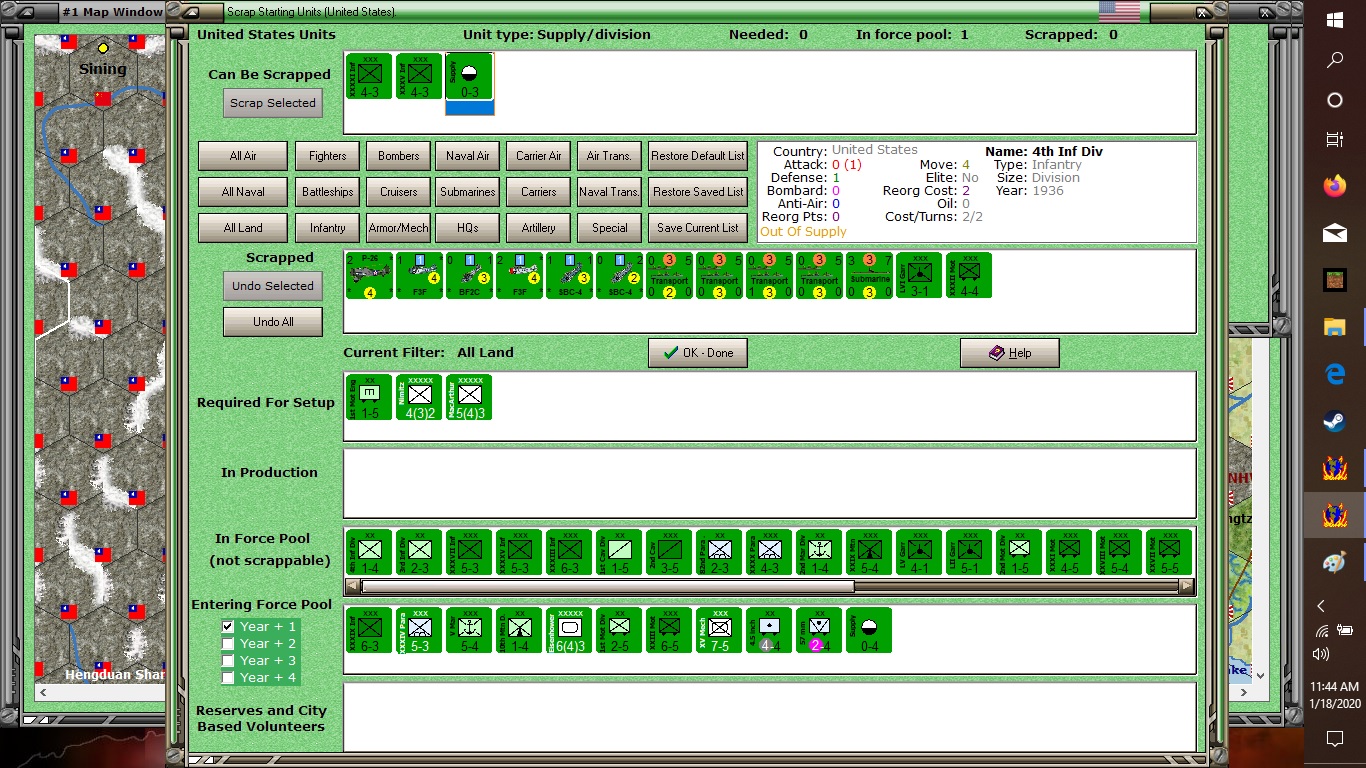Open File Explorer from the taskbar

pyautogui.click(x=1334, y=327)
